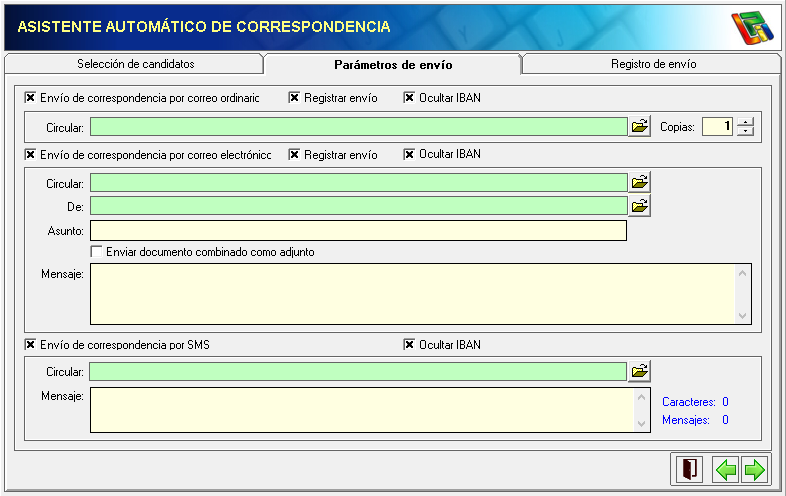Click the De sender field
Image resolution: width=786 pixels, height=496 pixels.
359,206
